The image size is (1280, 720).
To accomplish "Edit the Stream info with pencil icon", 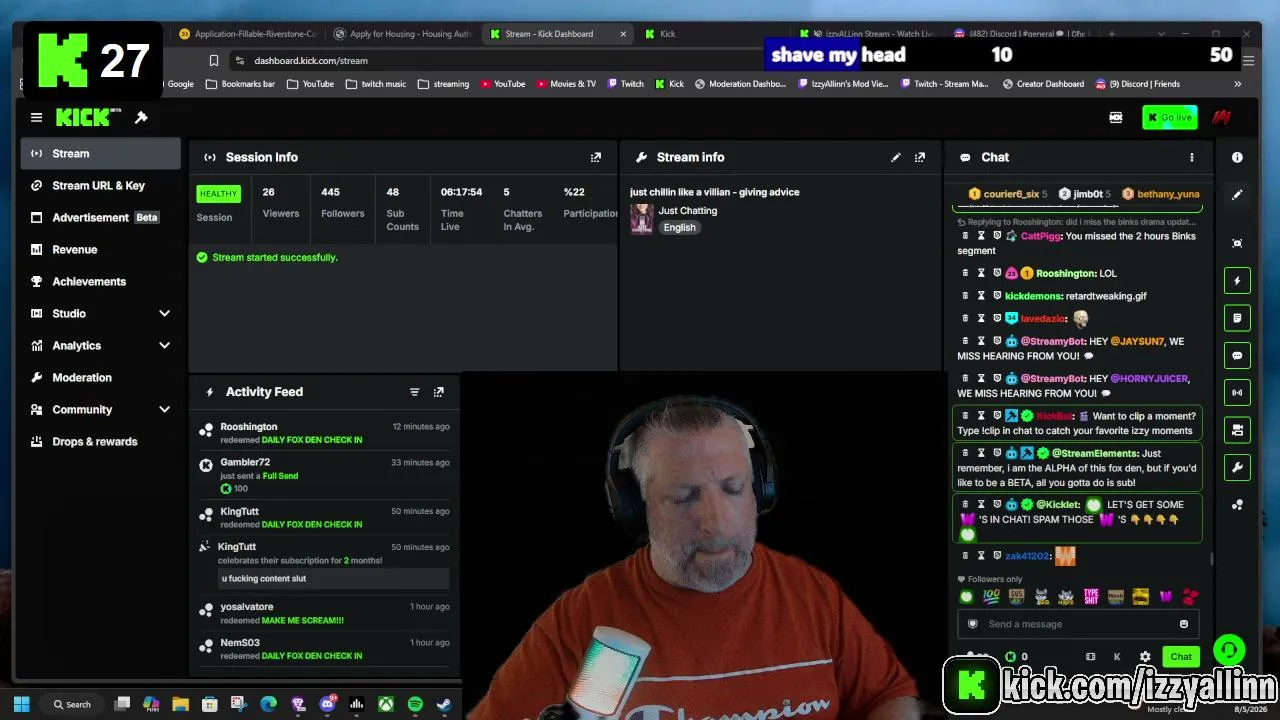I will (x=896, y=157).
